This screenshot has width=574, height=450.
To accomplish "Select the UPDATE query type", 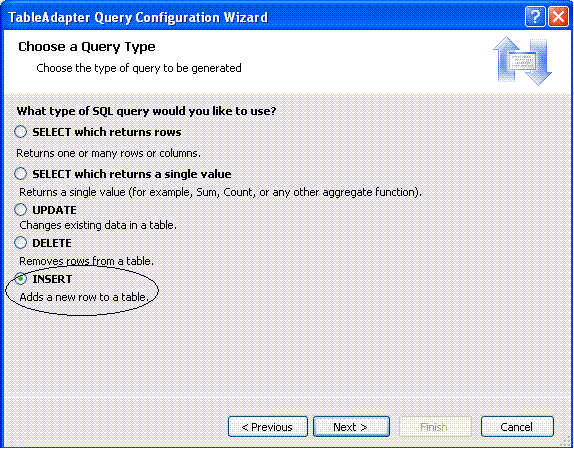I will point(20,210).
